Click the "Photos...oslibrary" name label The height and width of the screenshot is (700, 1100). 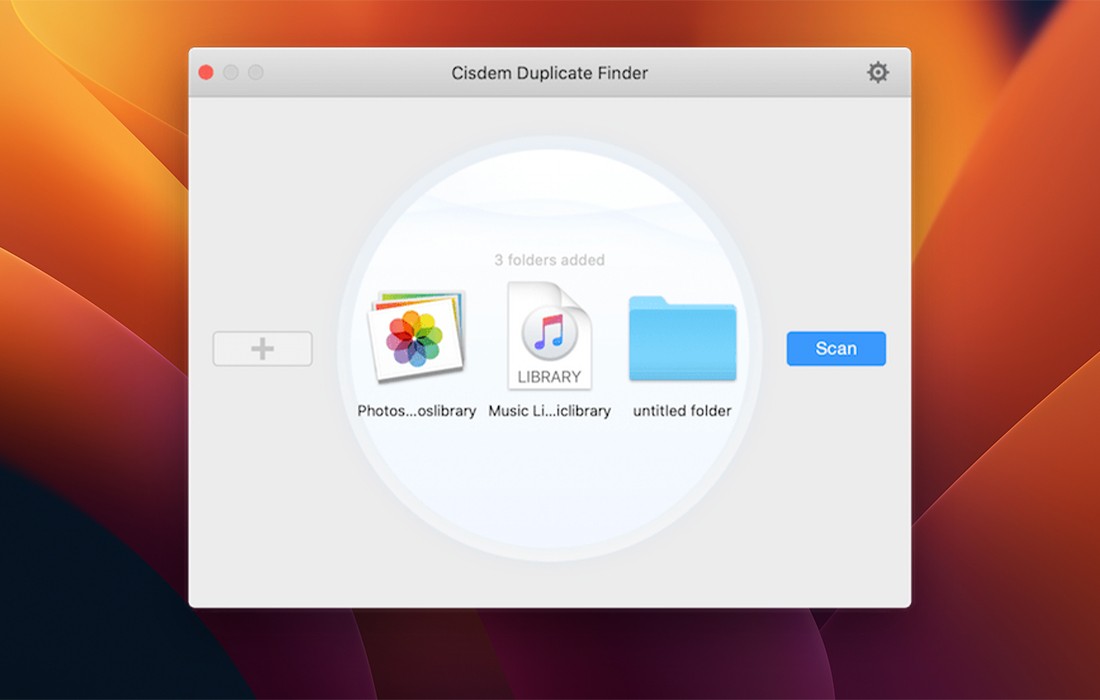pos(416,411)
